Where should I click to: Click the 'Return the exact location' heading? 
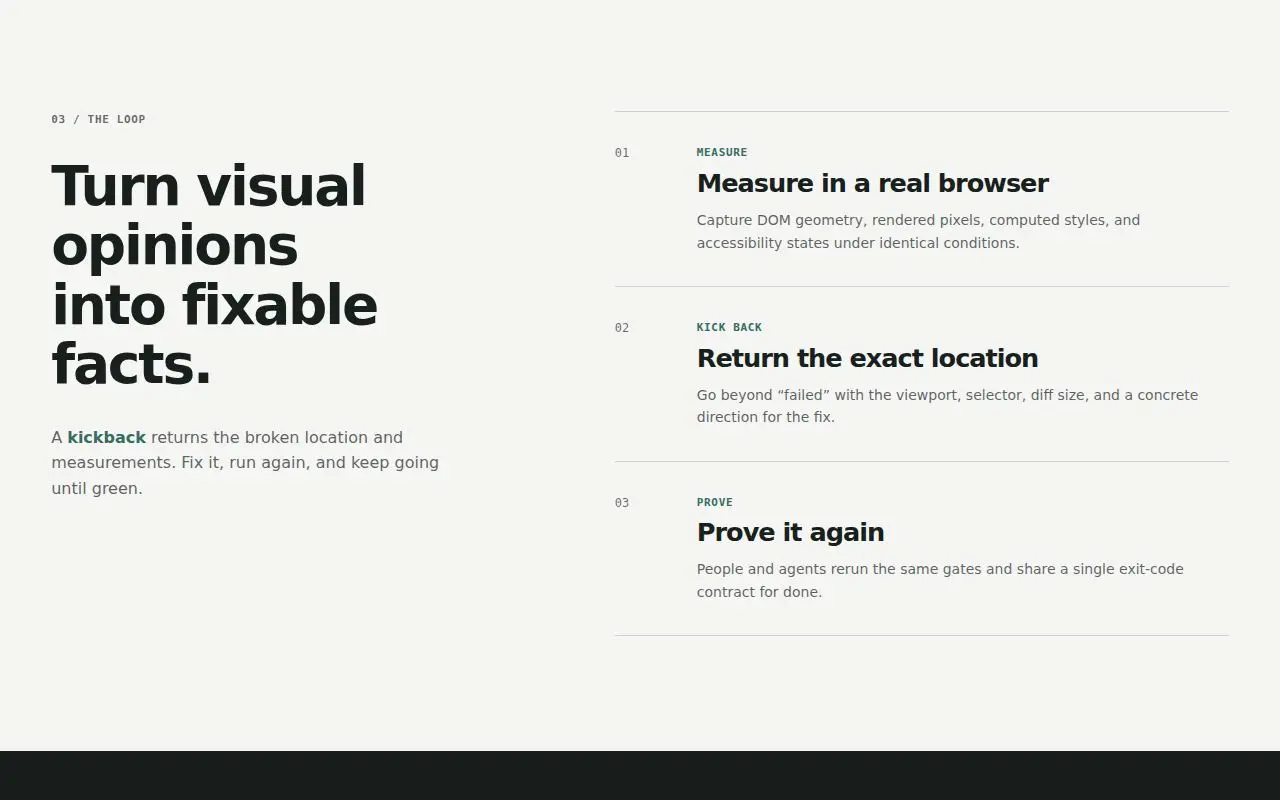867,358
